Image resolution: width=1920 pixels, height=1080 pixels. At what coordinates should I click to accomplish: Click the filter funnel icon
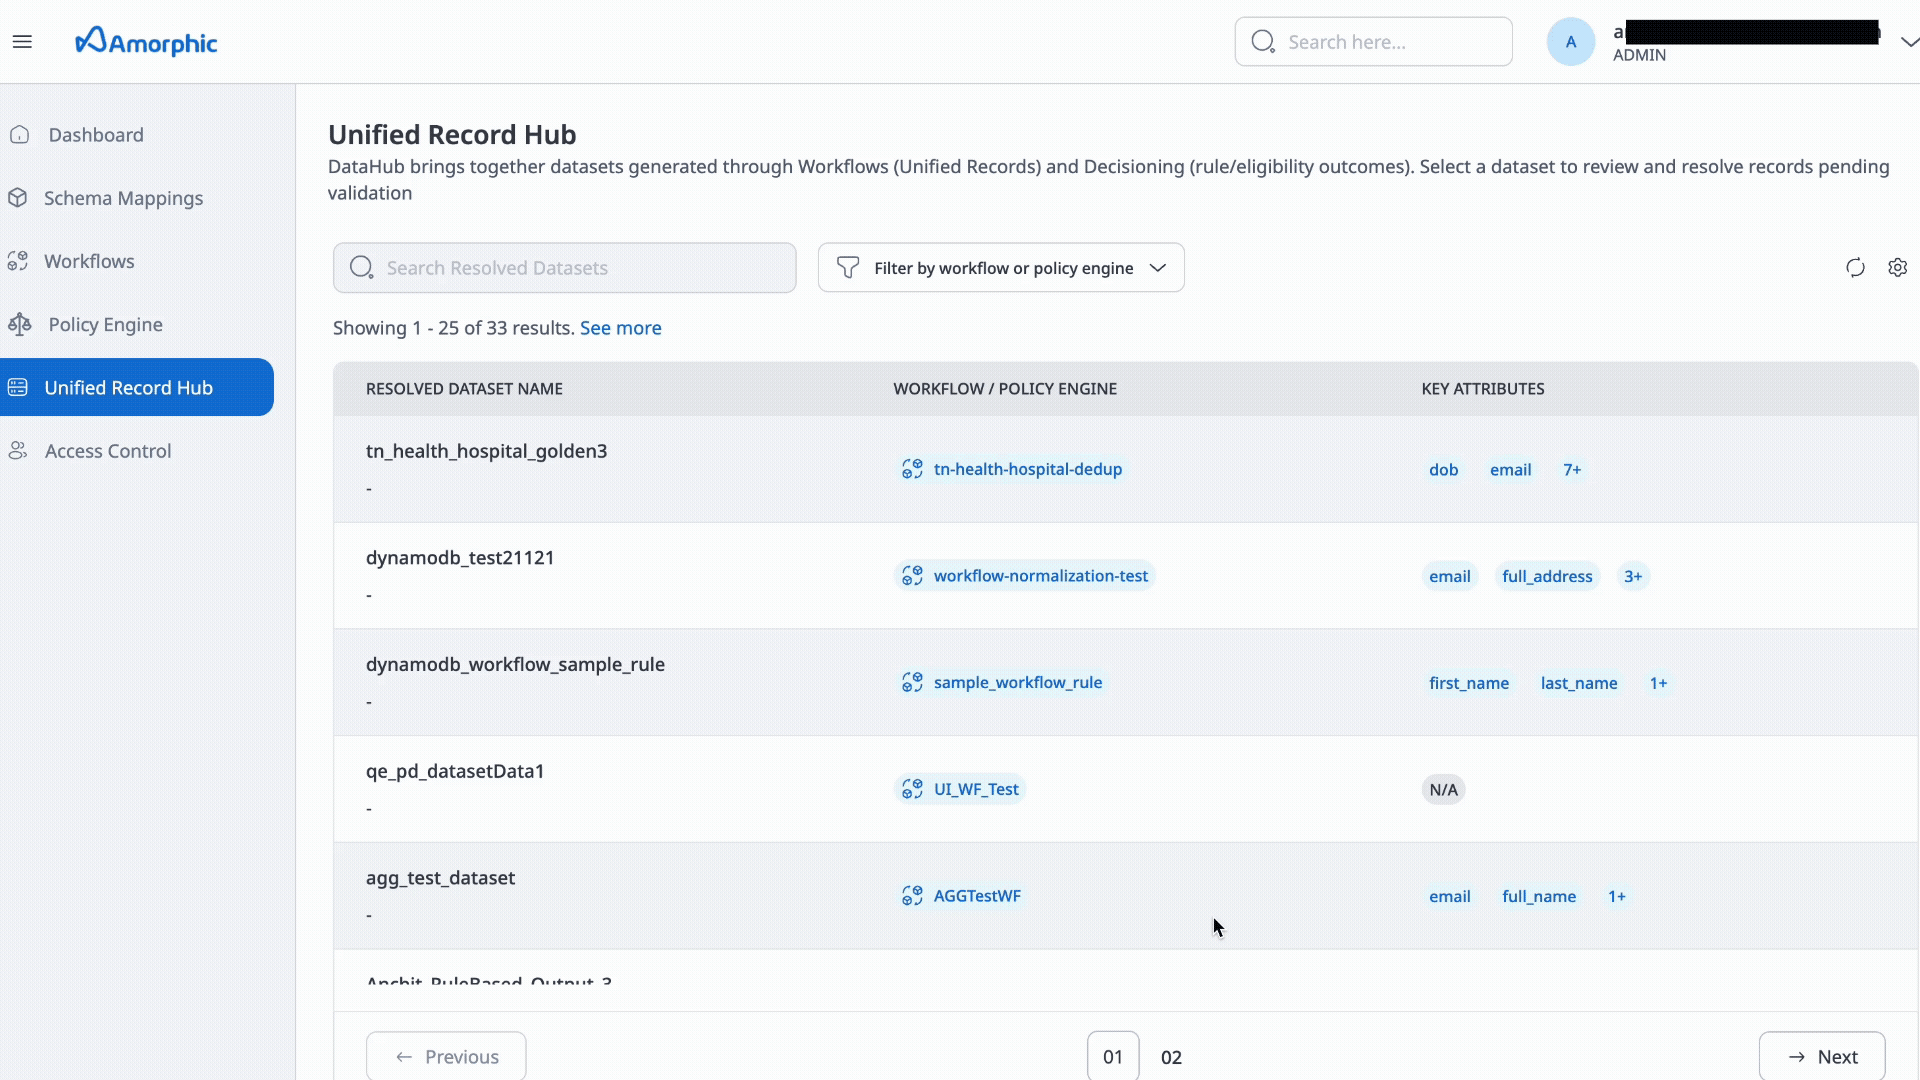coord(847,267)
